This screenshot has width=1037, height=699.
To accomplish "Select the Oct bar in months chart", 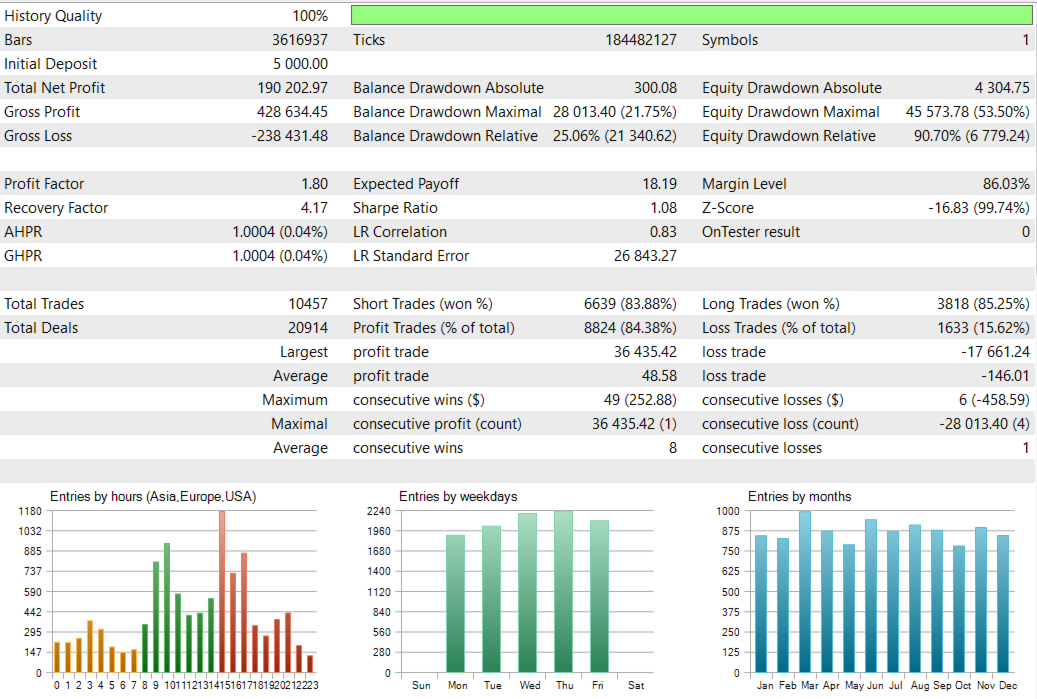I will [x=959, y=610].
